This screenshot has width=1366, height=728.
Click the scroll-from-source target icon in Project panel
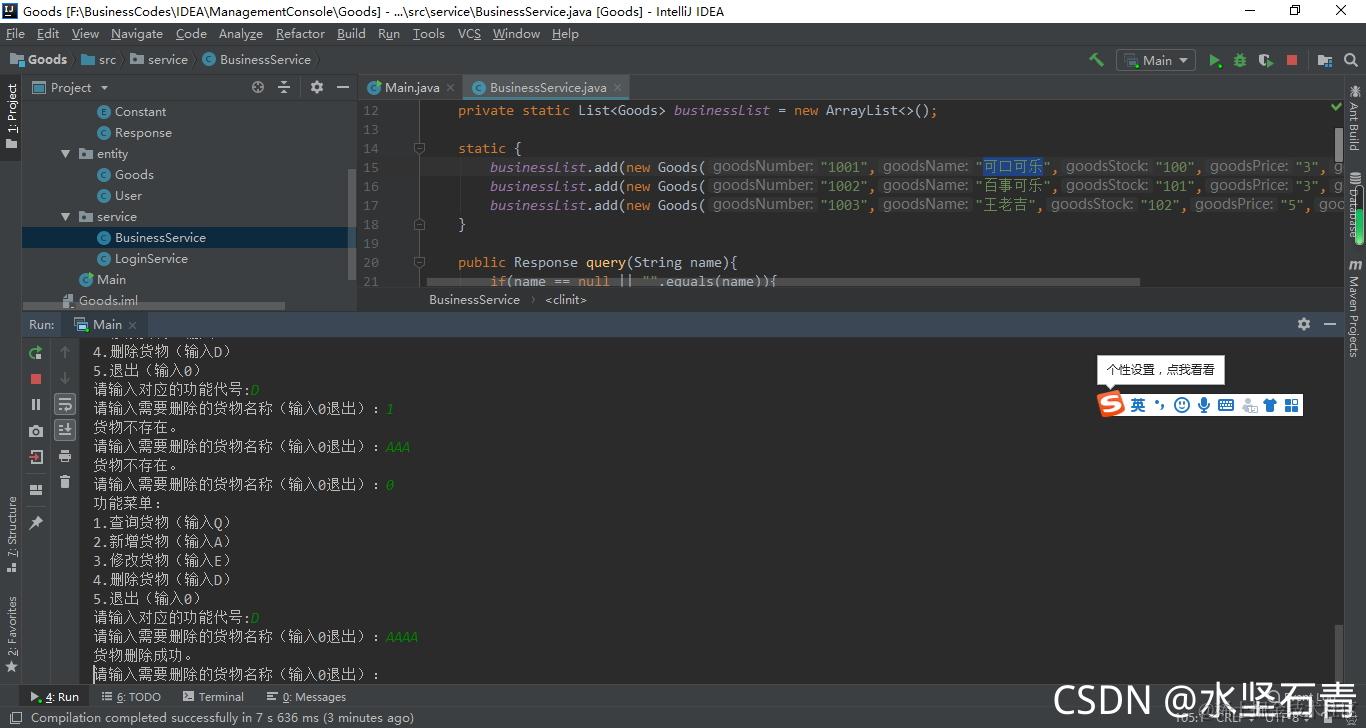pyautogui.click(x=258, y=88)
